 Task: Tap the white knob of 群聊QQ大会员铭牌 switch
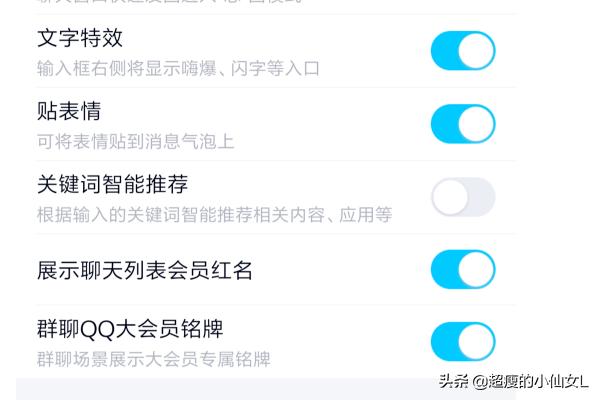click(x=476, y=342)
